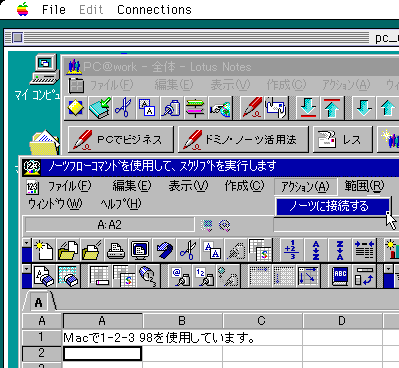This screenshot has height=368, width=399.
Task: Click the print preview monitor icon
Action: pyautogui.click(x=140, y=250)
